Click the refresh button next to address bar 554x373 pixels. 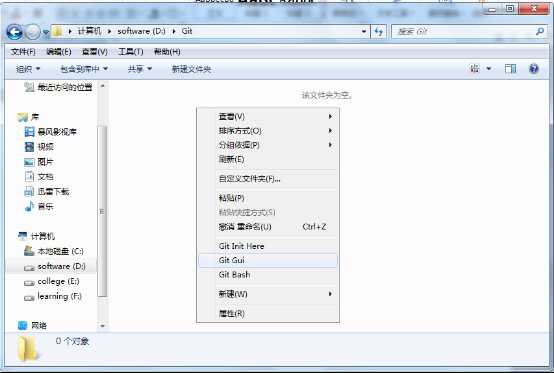(379, 32)
